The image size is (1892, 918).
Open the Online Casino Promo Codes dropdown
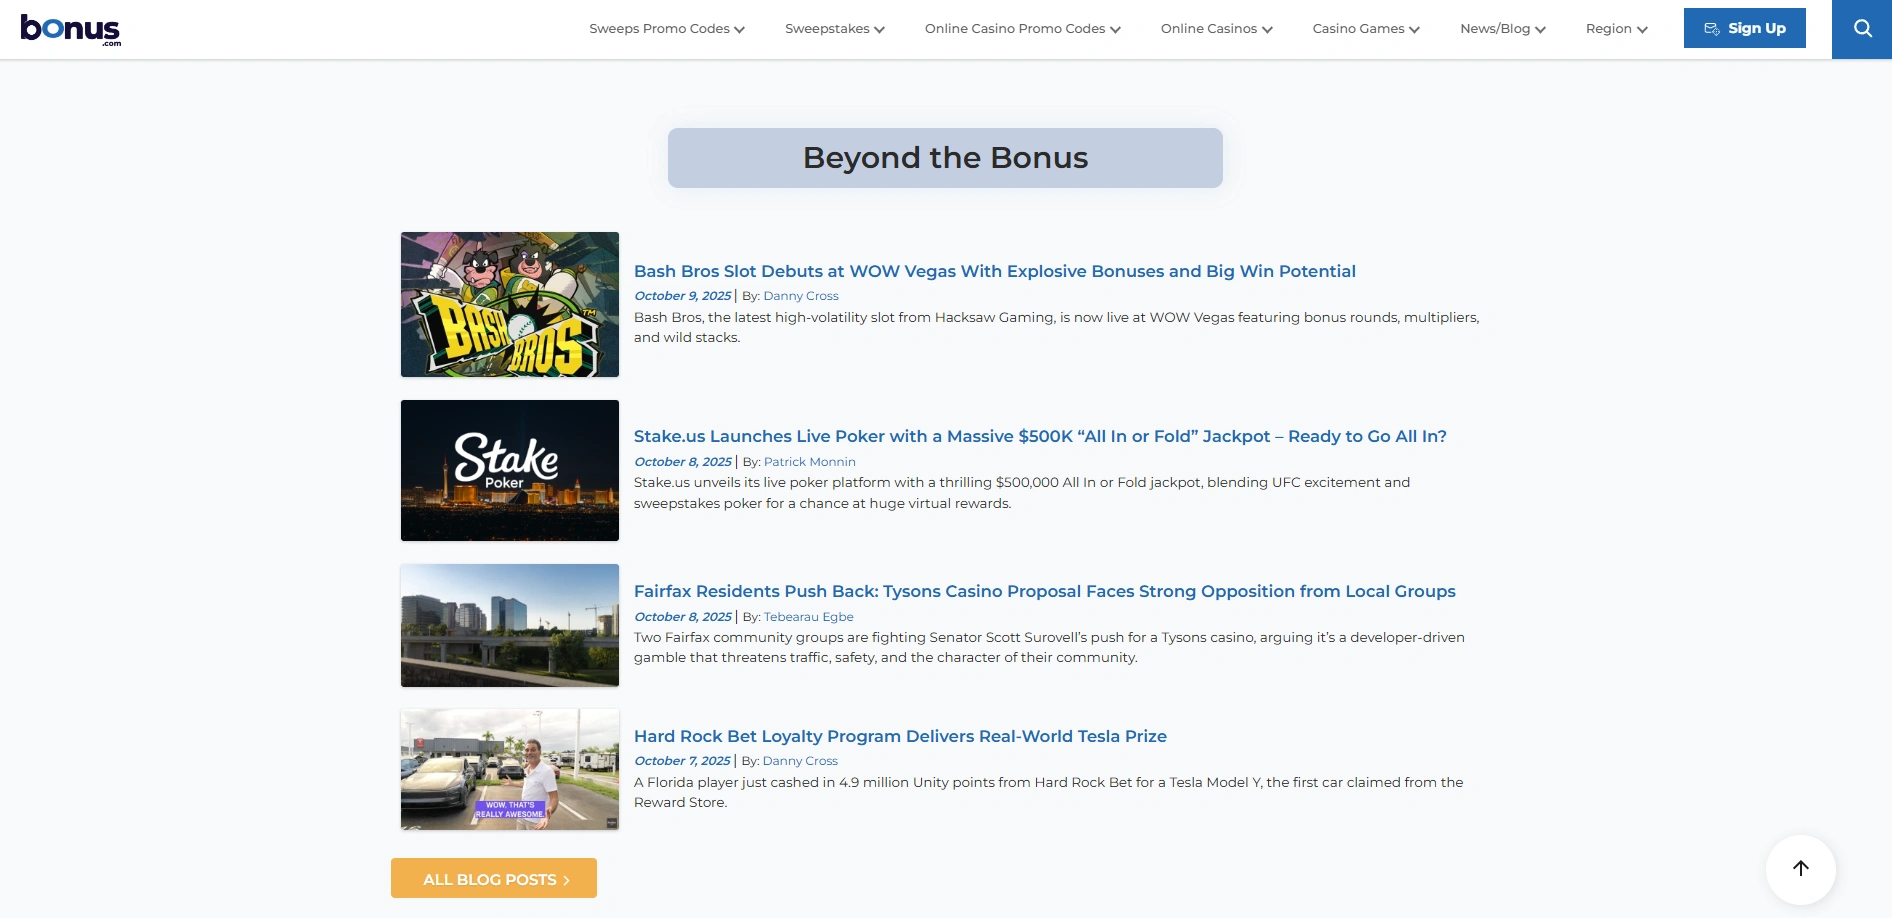point(1023,29)
